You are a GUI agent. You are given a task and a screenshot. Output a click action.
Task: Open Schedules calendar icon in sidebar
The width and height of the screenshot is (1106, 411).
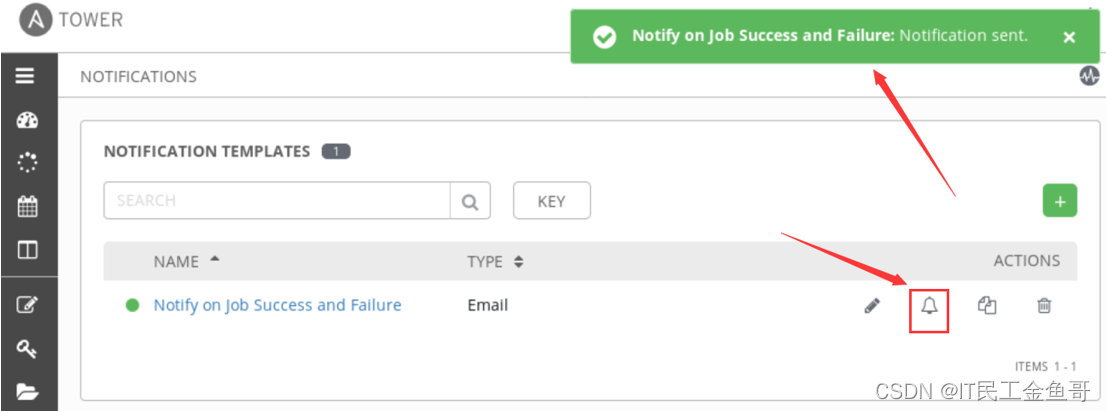[27, 207]
